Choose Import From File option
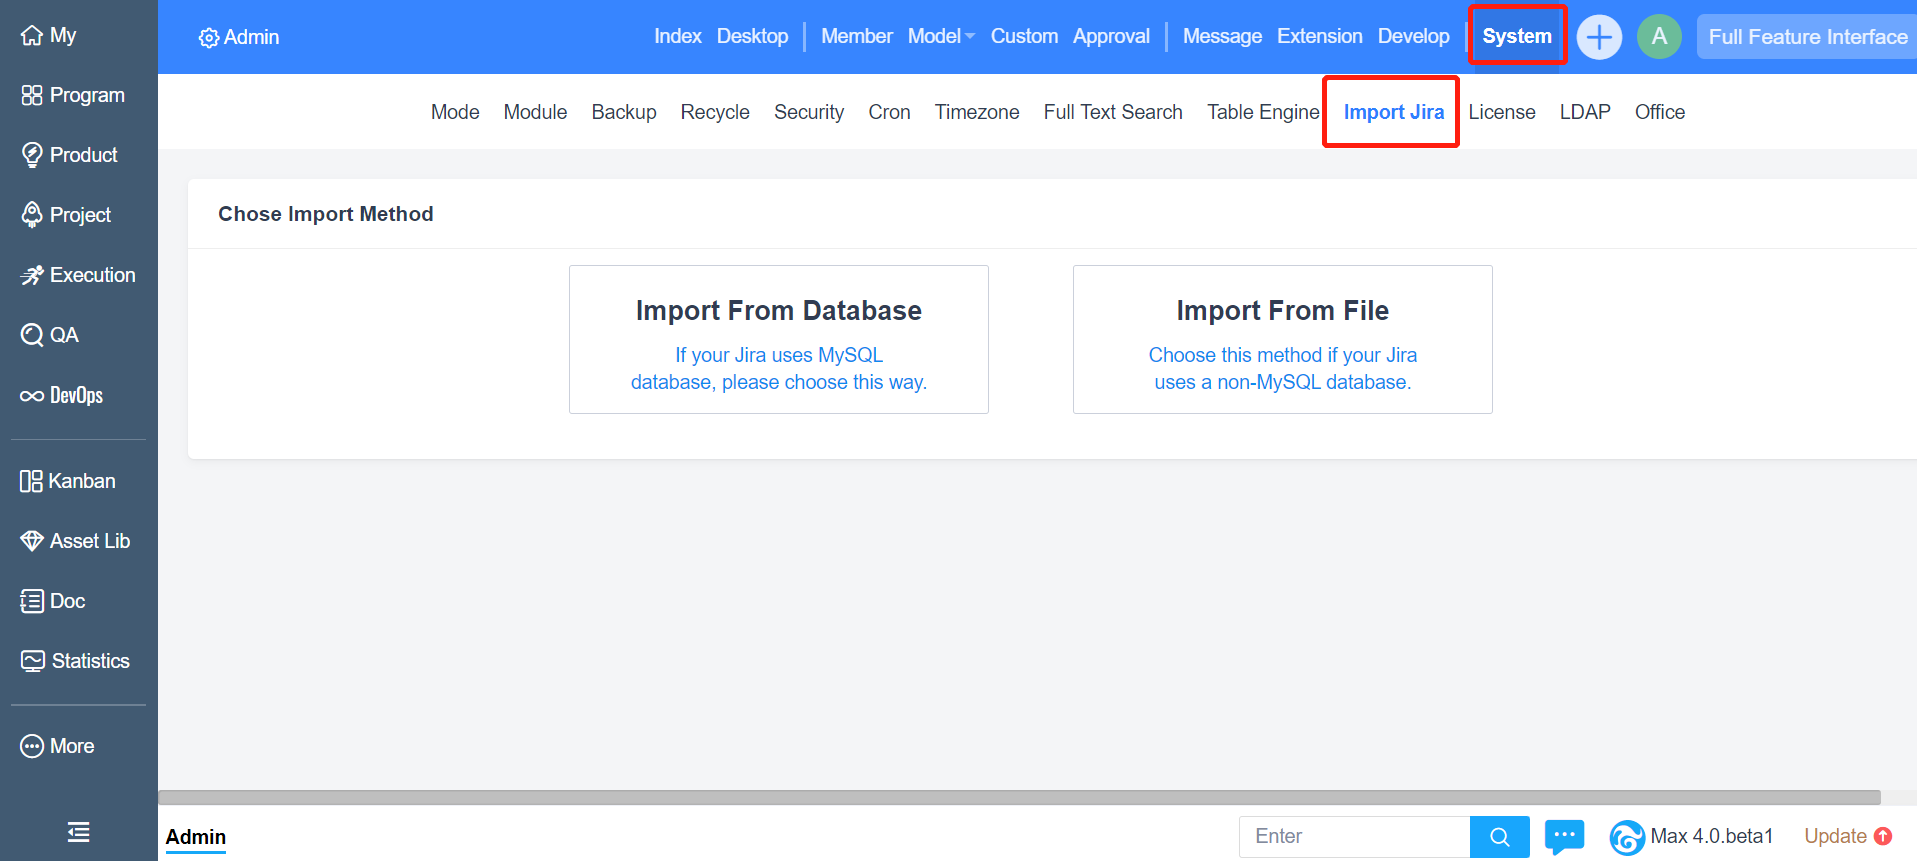 pyautogui.click(x=1282, y=339)
